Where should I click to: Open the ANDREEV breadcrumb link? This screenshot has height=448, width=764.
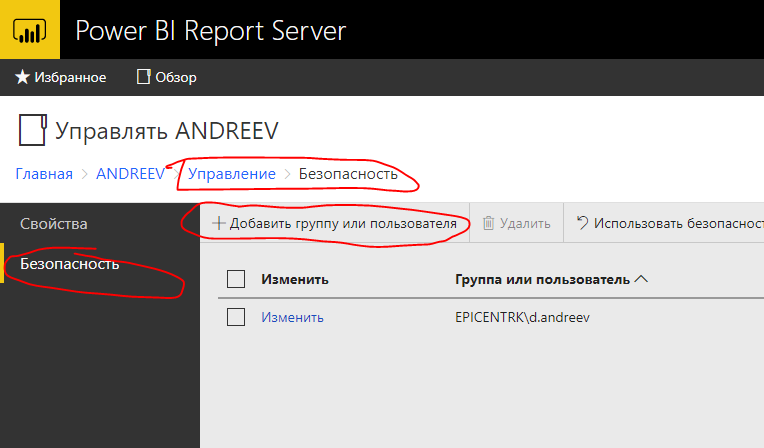click(x=130, y=174)
